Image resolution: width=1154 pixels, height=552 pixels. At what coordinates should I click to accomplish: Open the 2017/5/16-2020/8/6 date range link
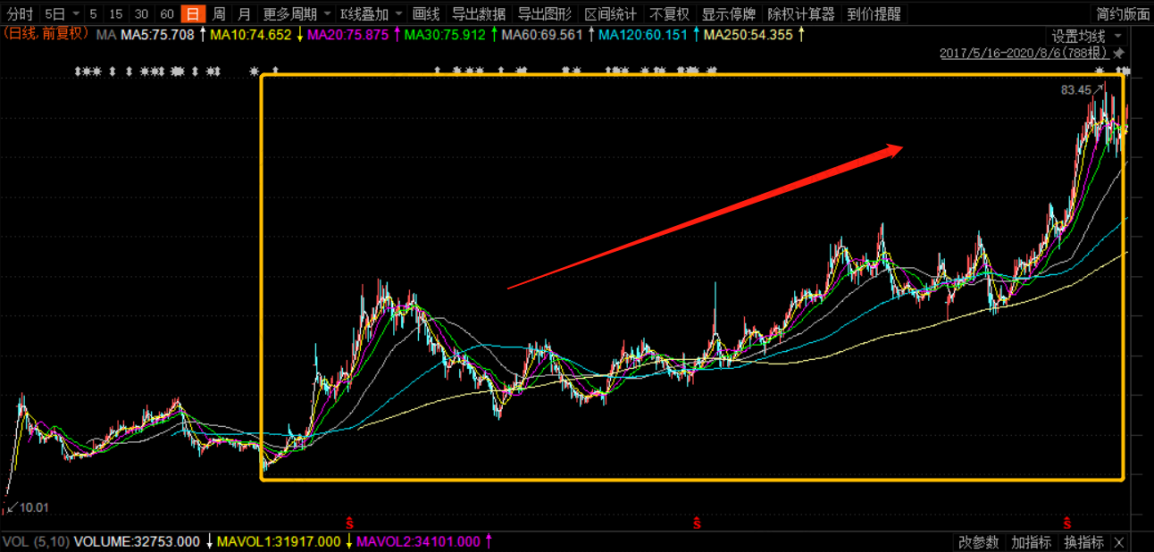point(1026,54)
